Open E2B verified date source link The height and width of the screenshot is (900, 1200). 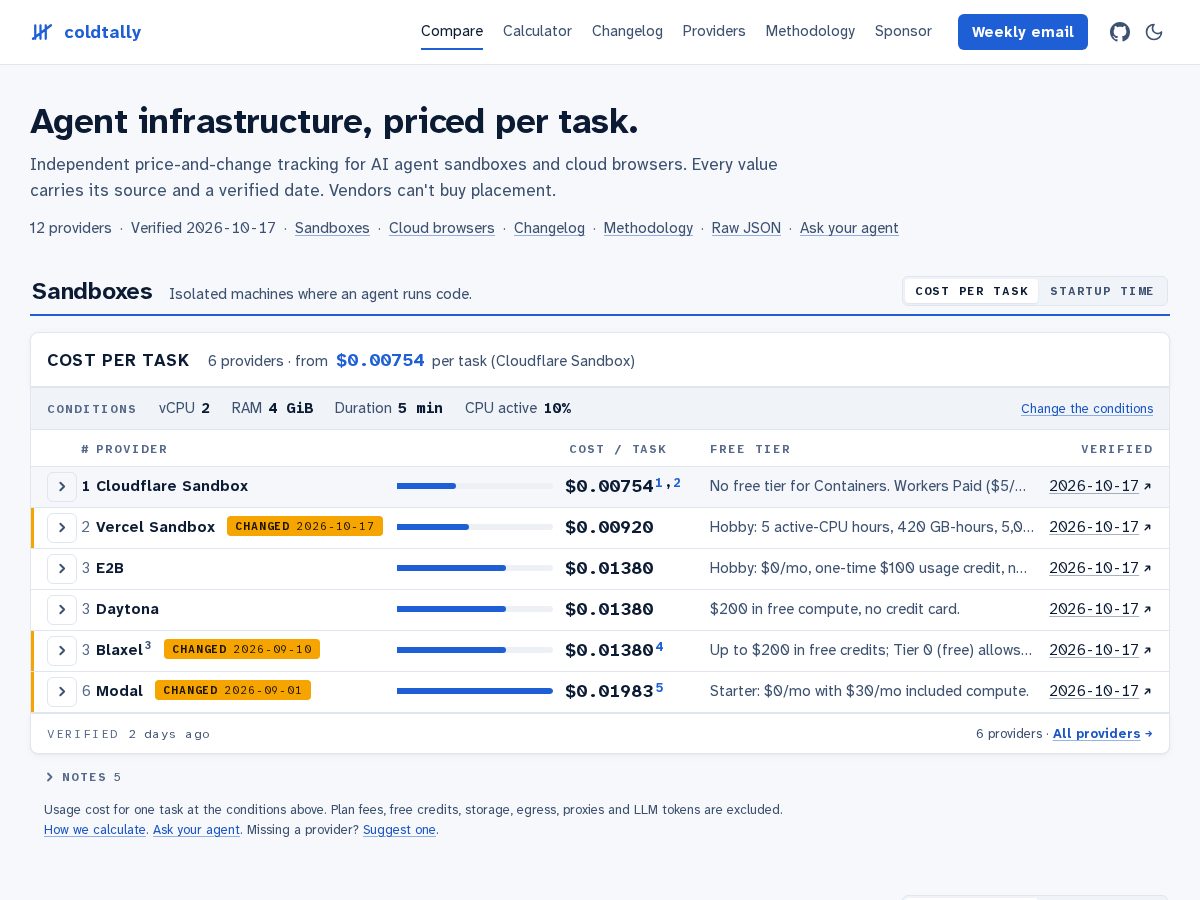(1100, 568)
